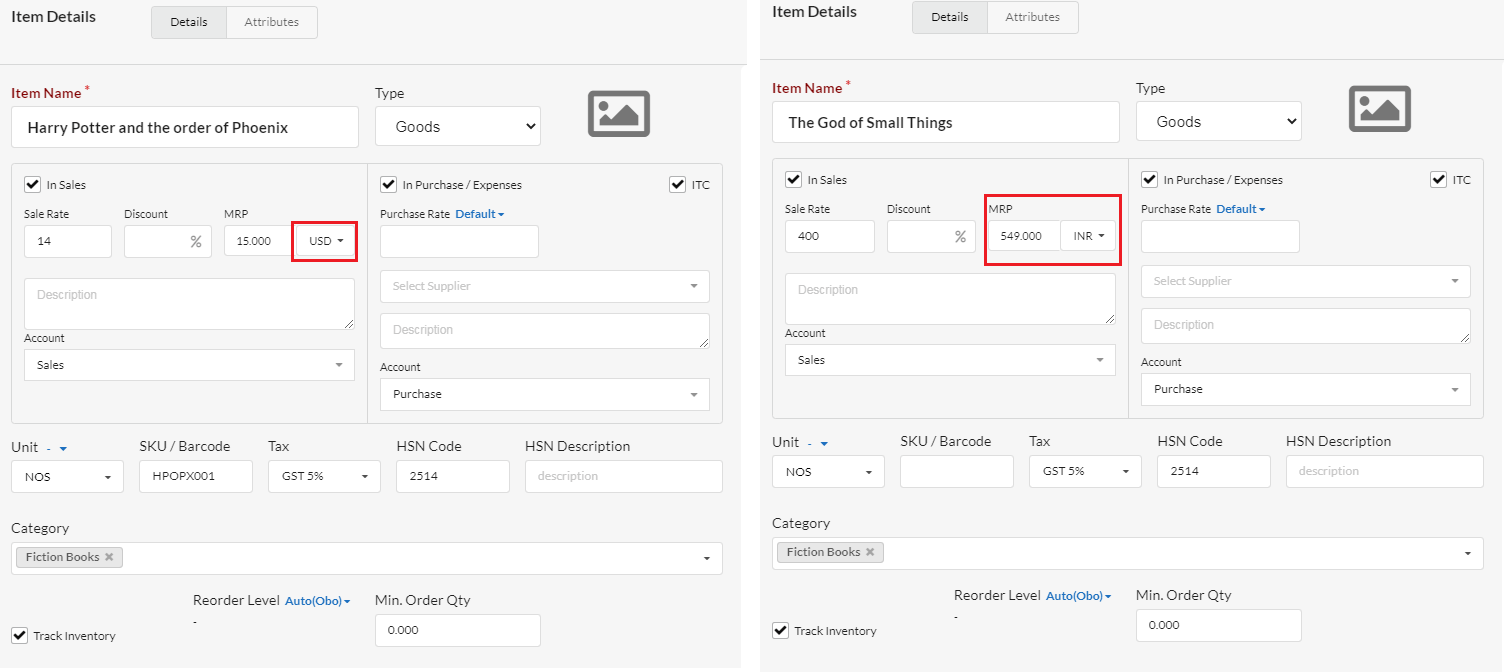Viewport: 1510px width, 672px height.
Task: Toggle In Purchase / Expenses in Harry Potter form
Action: [x=388, y=184]
